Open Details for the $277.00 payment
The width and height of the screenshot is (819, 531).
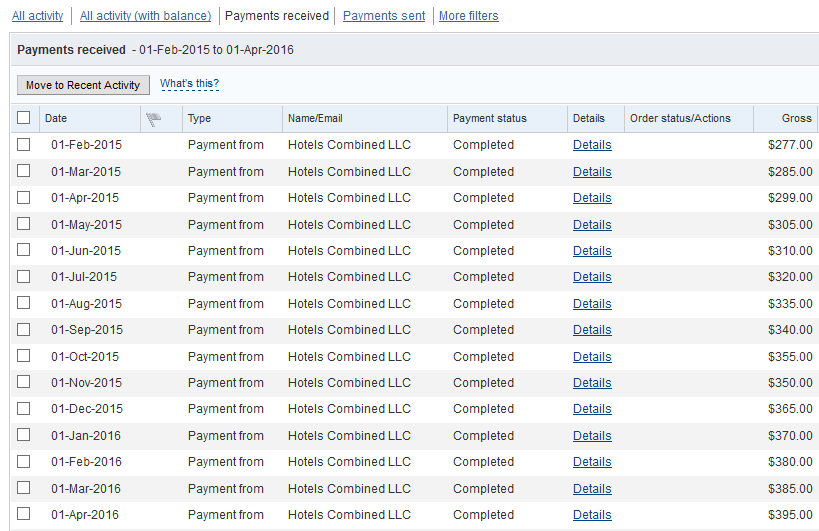pyautogui.click(x=592, y=145)
